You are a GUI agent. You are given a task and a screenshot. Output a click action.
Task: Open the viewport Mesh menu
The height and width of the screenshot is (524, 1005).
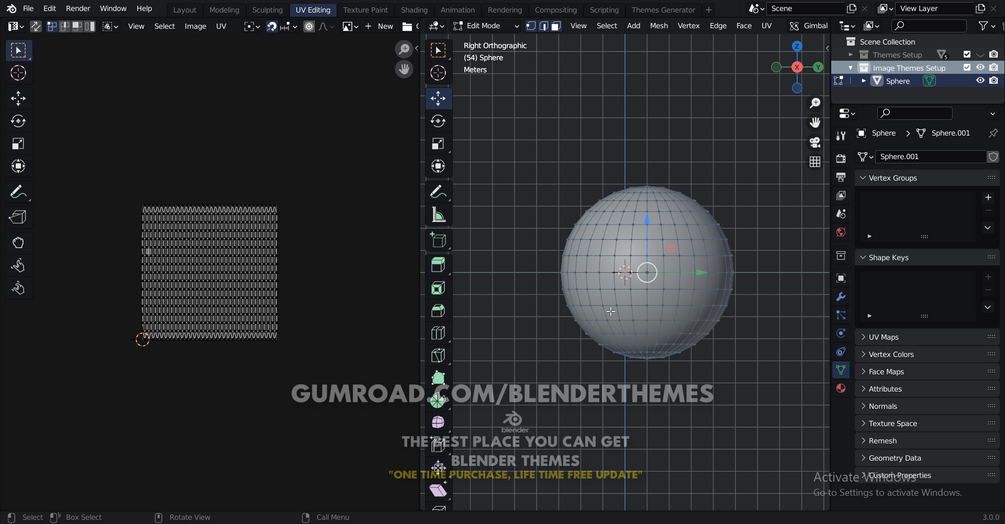point(659,26)
